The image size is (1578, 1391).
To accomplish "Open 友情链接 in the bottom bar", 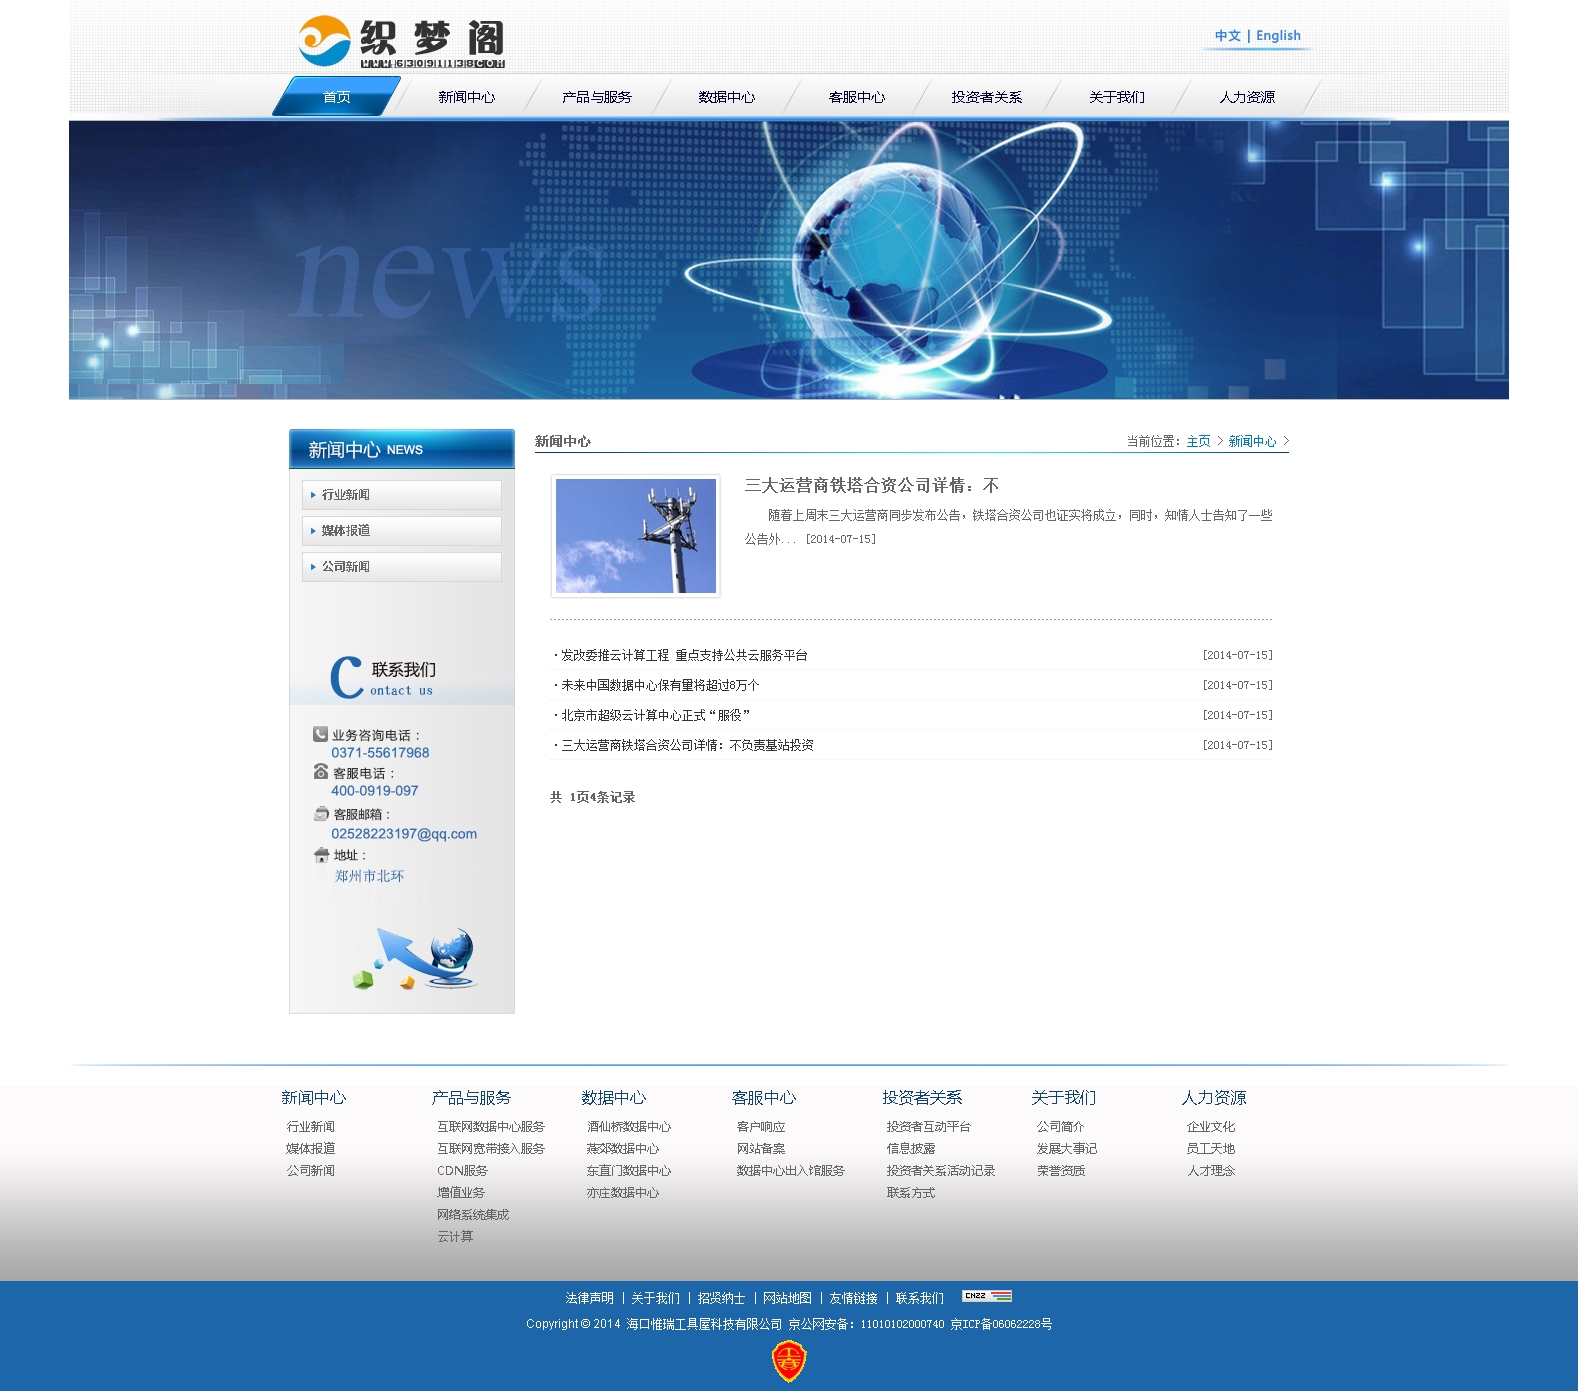I will pos(853,1298).
